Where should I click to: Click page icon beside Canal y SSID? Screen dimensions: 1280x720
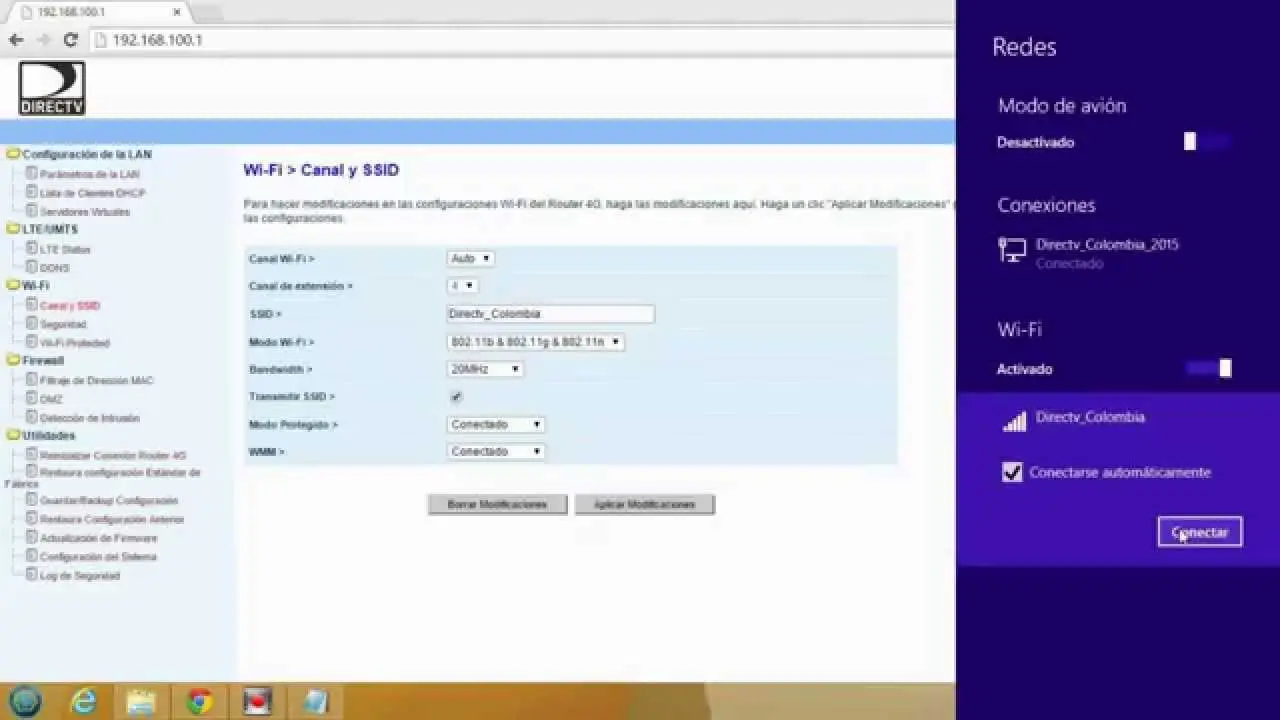click(x=32, y=304)
